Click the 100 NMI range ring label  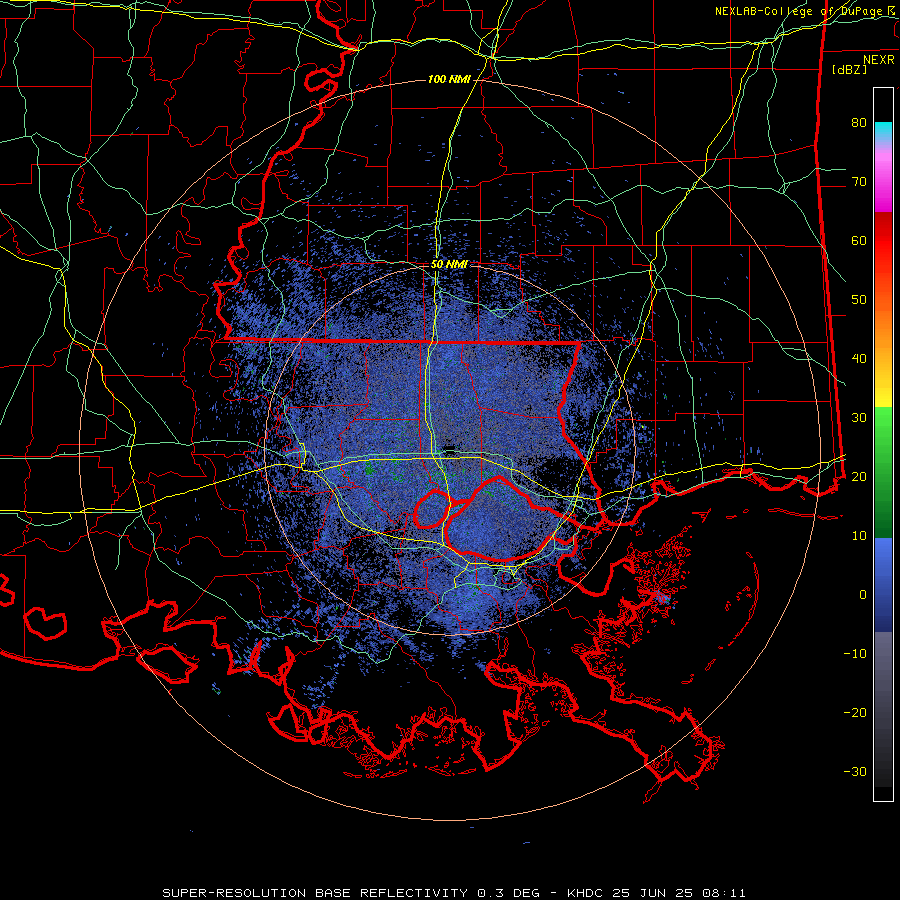[x=449, y=79]
